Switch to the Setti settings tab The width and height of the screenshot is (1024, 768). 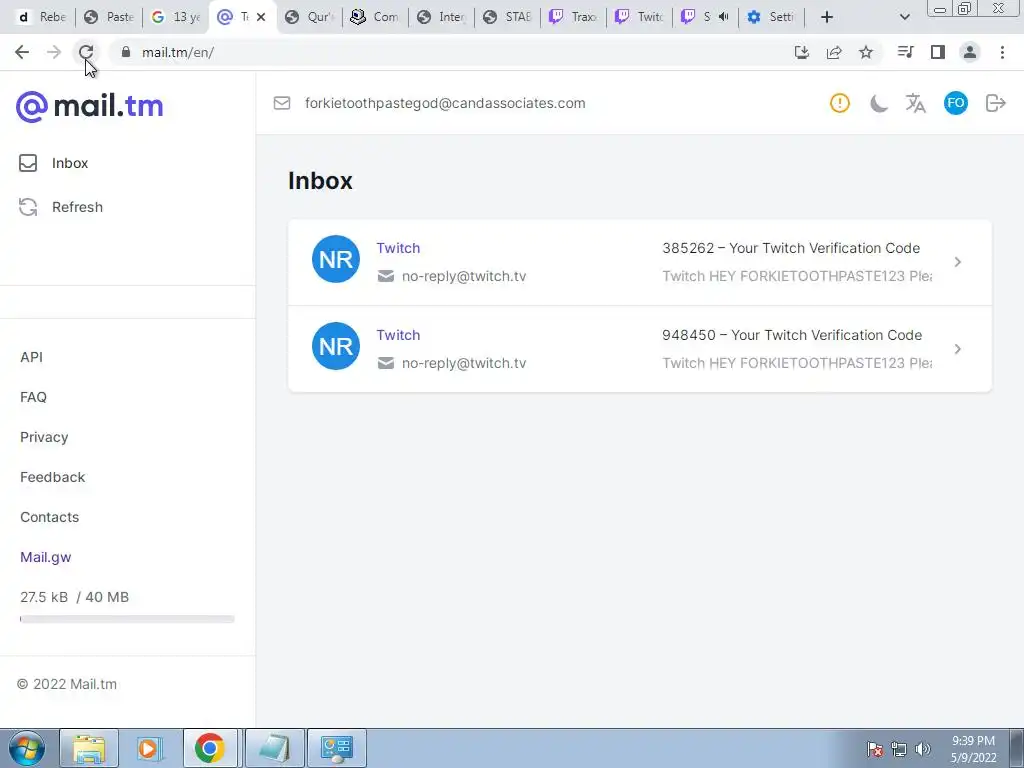click(x=771, y=17)
